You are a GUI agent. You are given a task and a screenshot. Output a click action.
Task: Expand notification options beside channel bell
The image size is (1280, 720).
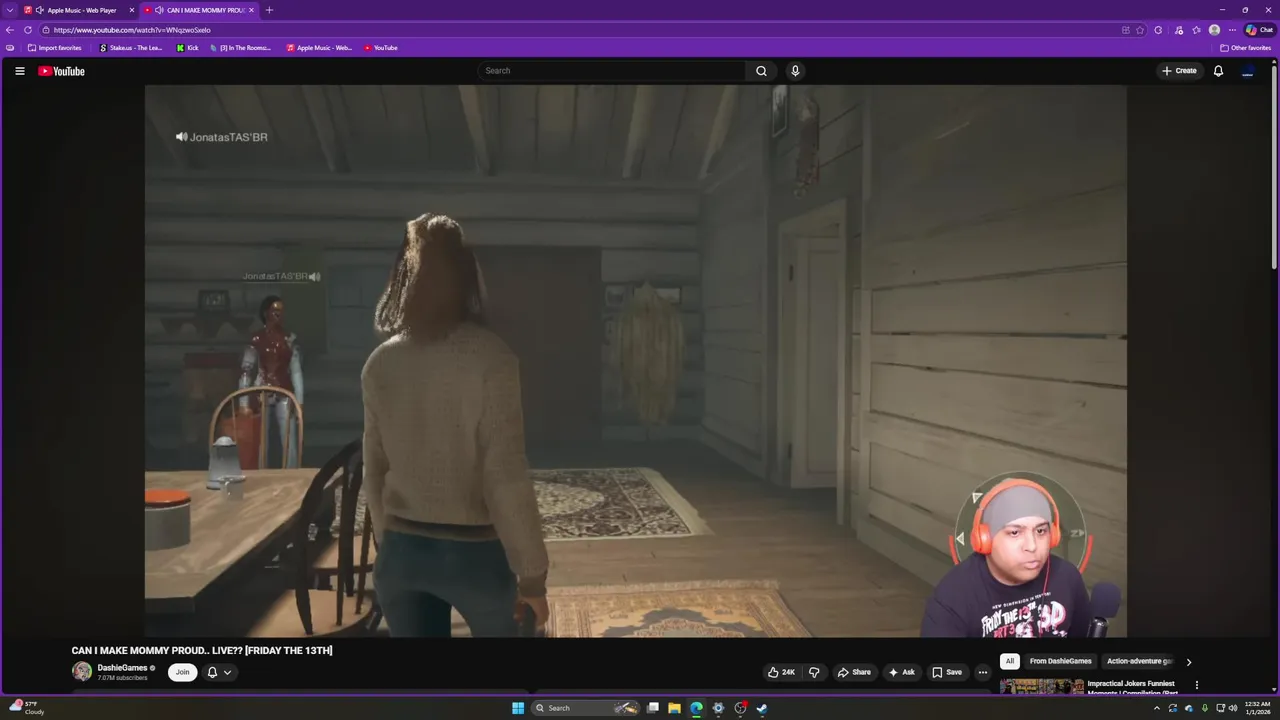(x=227, y=672)
